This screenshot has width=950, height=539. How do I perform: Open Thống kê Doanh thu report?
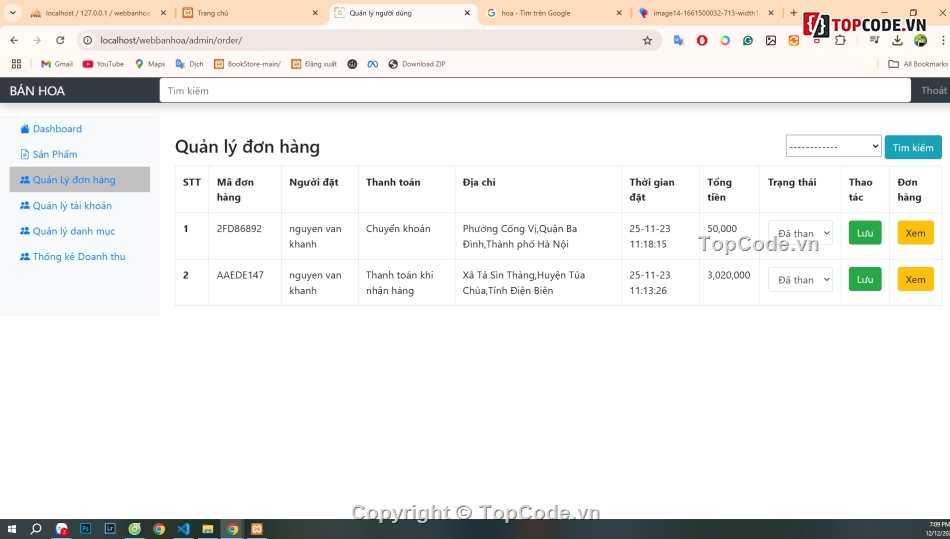coord(78,257)
